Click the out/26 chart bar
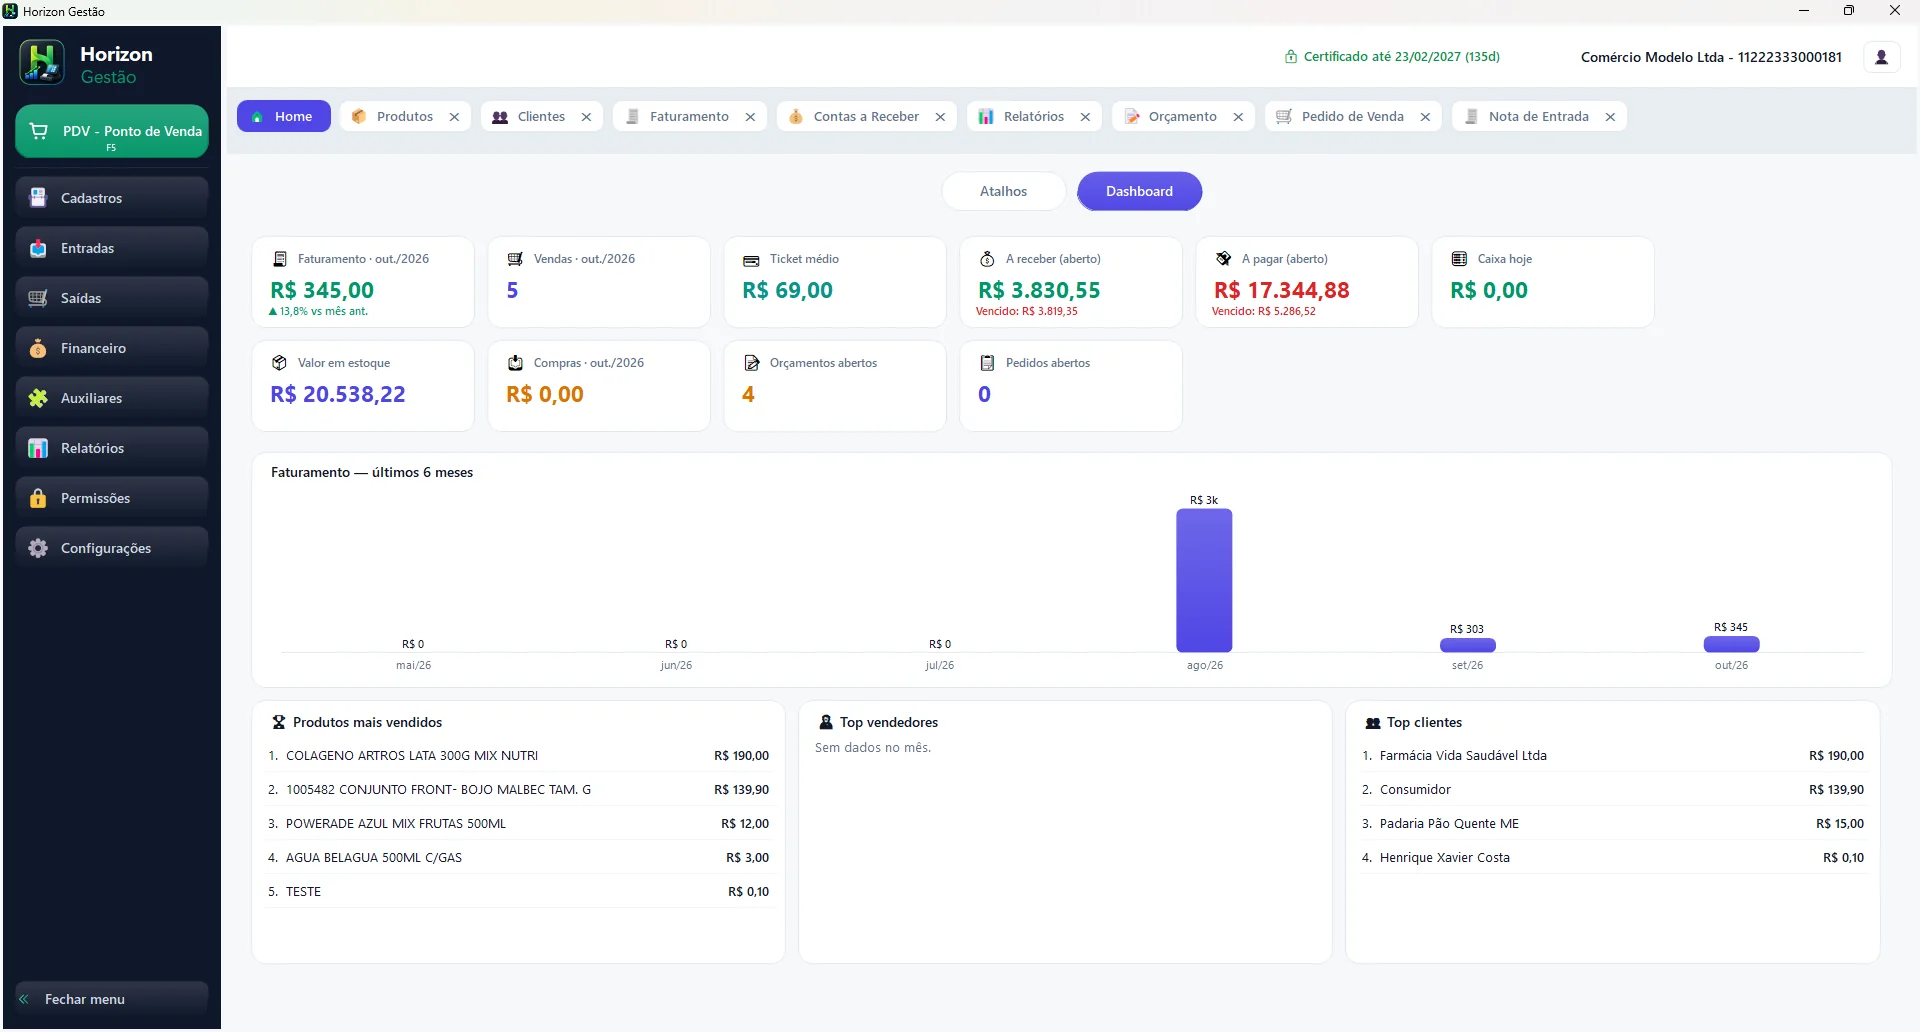Image resolution: width=1920 pixels, height=1032 pixels. coord(1731,644)
